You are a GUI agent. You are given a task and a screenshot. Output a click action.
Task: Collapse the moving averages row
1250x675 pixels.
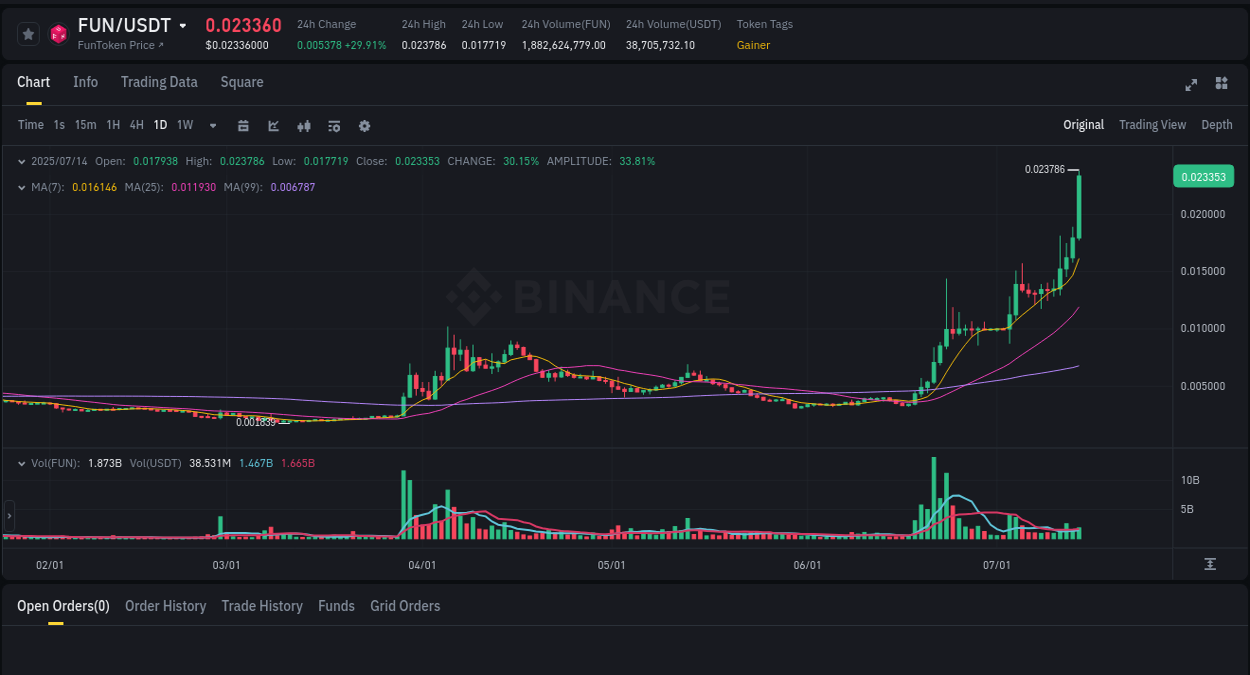pos(22,185)
